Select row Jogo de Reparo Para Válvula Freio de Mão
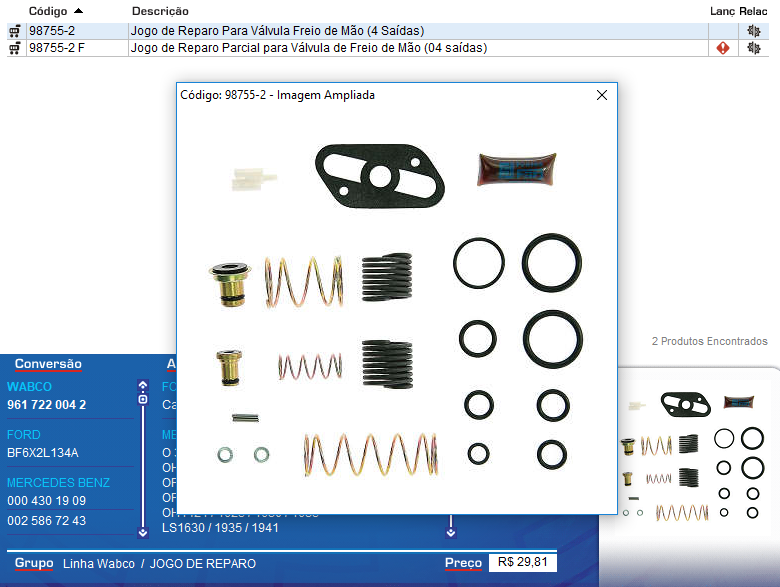The width and height of the screenshot is (780, 587). pyautogui.click(x=284, y=31)
